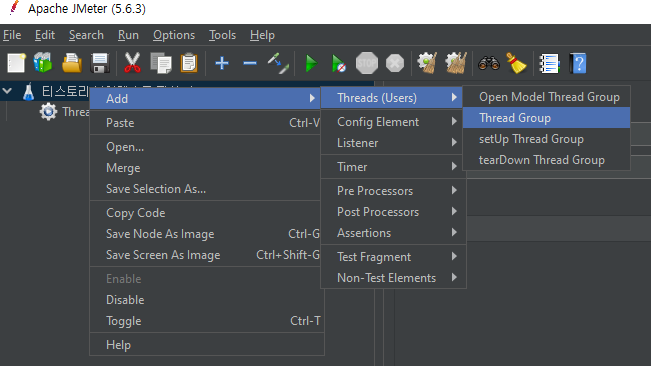
Task: Open Search with the binoculars icon
Action: (489, 63)
